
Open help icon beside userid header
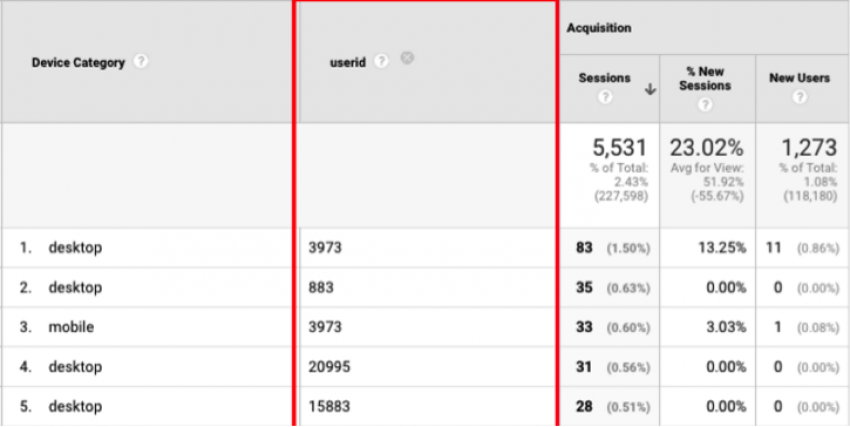click(381, 62)
